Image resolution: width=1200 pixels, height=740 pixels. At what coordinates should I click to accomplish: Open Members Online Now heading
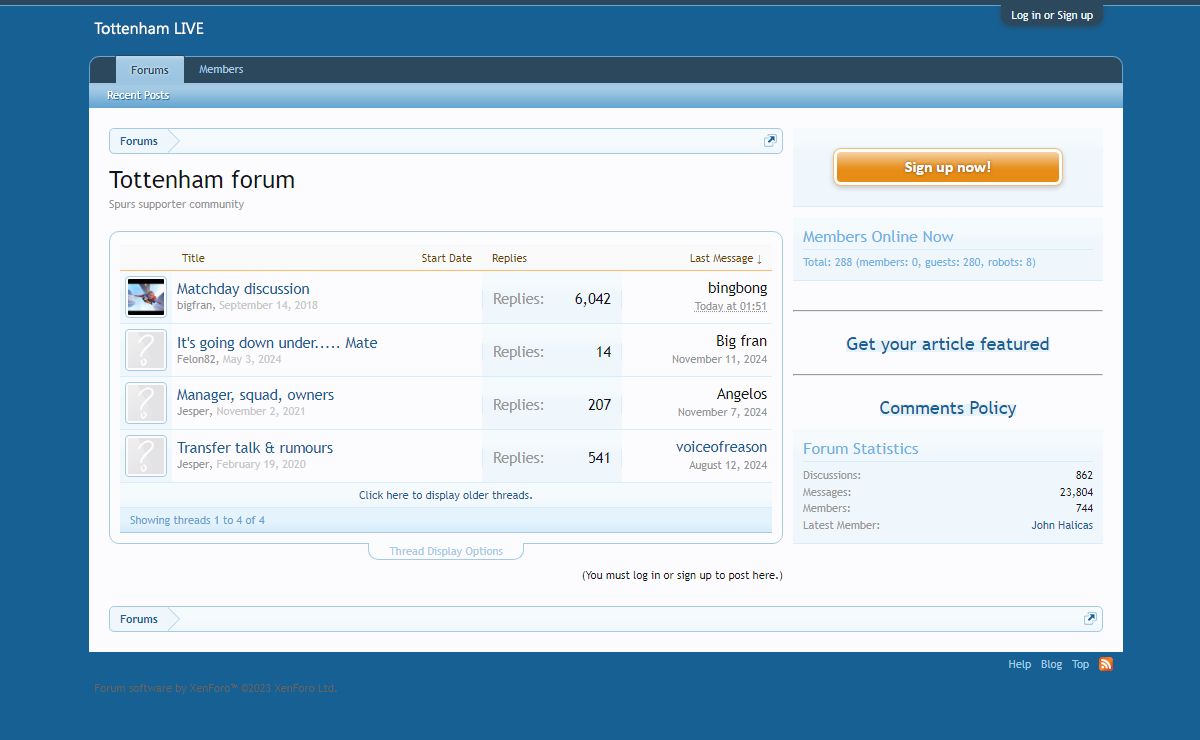point(878,237)
